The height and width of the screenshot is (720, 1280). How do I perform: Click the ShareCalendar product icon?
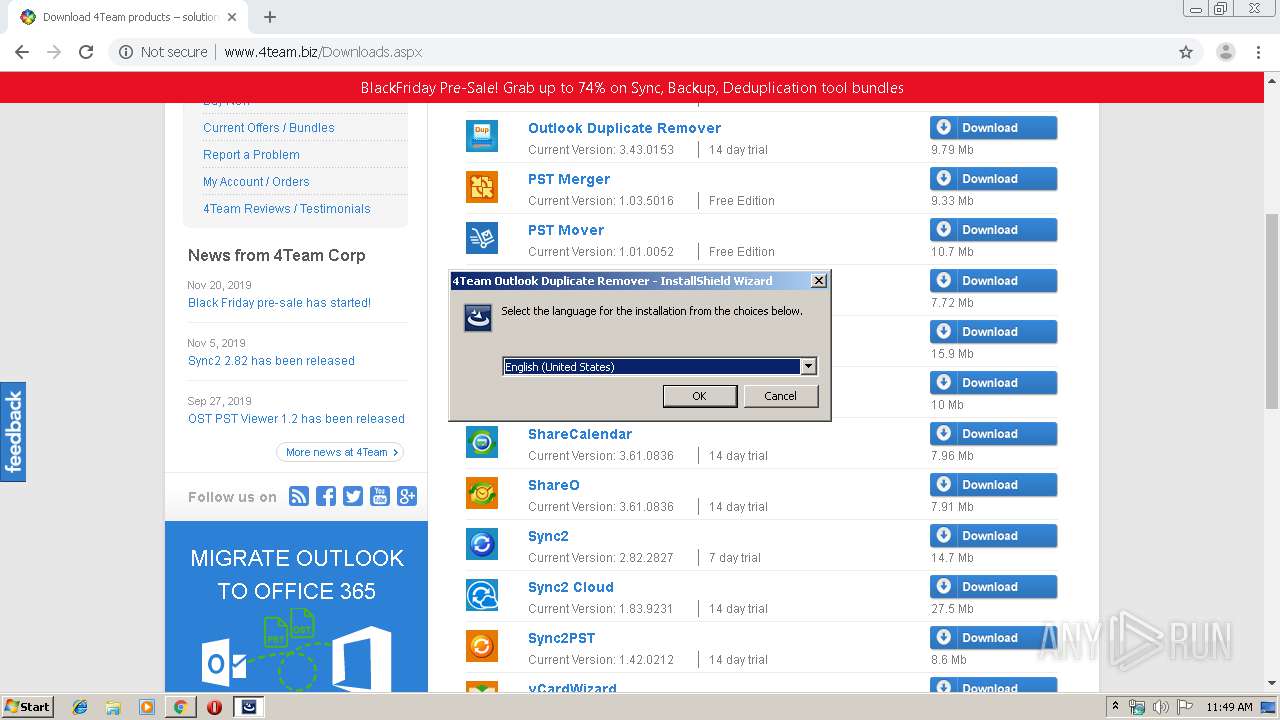click(482, 442)
